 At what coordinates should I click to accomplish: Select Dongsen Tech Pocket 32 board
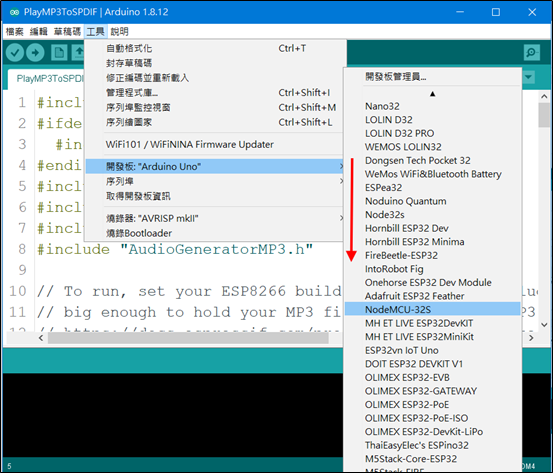(x=433, y=160)
